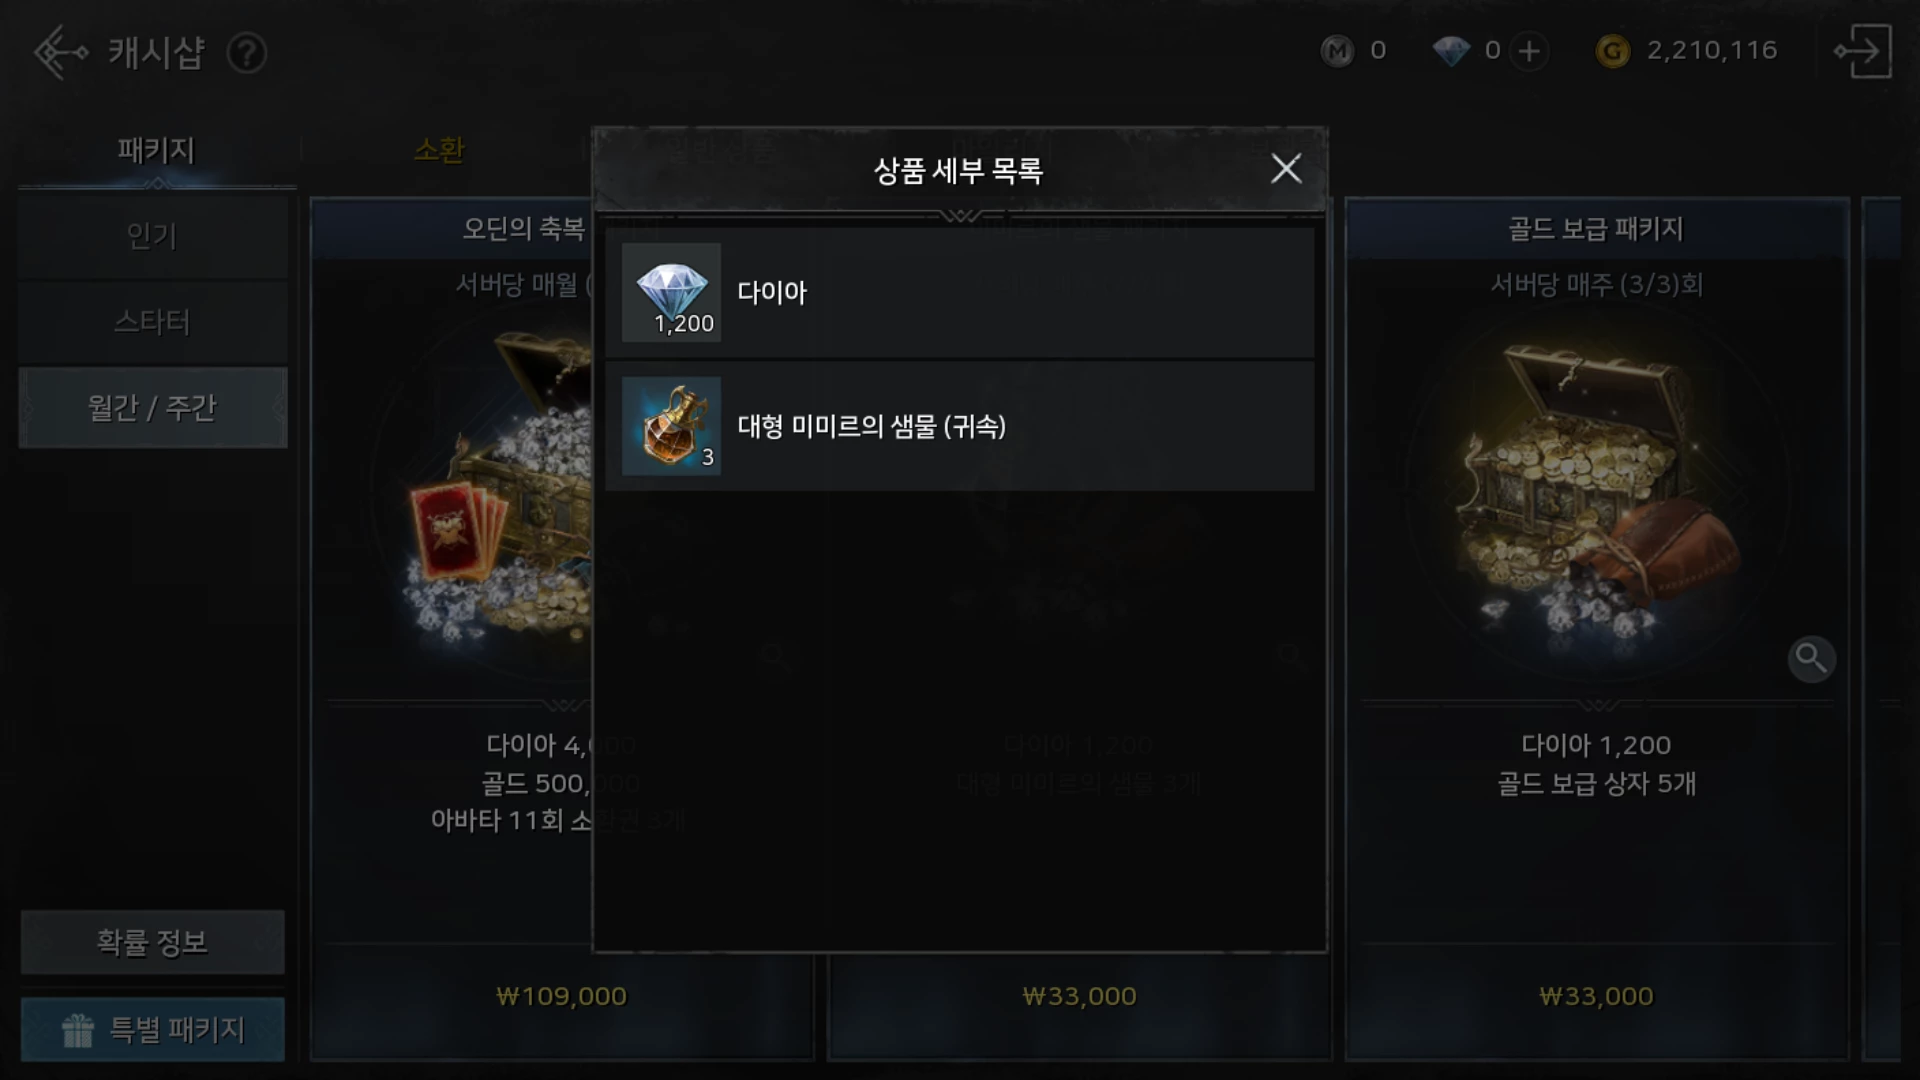Viewport: 1920px width, 1080px height.
Task: Click the exit door icon at top right
Action: tap(1862, 51)
